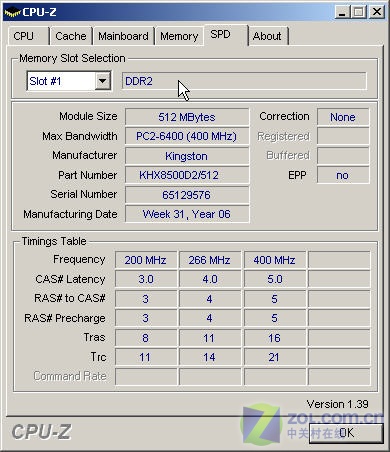Expand the Slot #1 dropdown arrow

pyautogui.click(x=102, y=81)
